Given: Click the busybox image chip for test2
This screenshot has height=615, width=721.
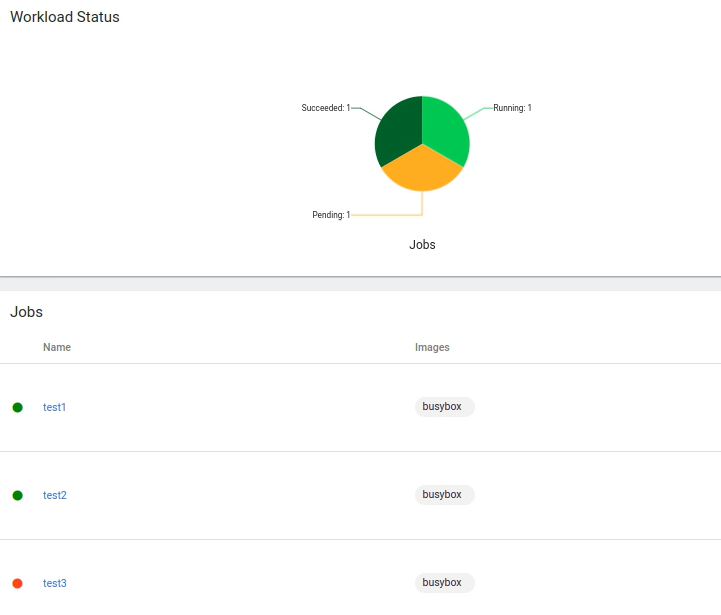Looking at the screenshot, I should click(x=444, y=495).
